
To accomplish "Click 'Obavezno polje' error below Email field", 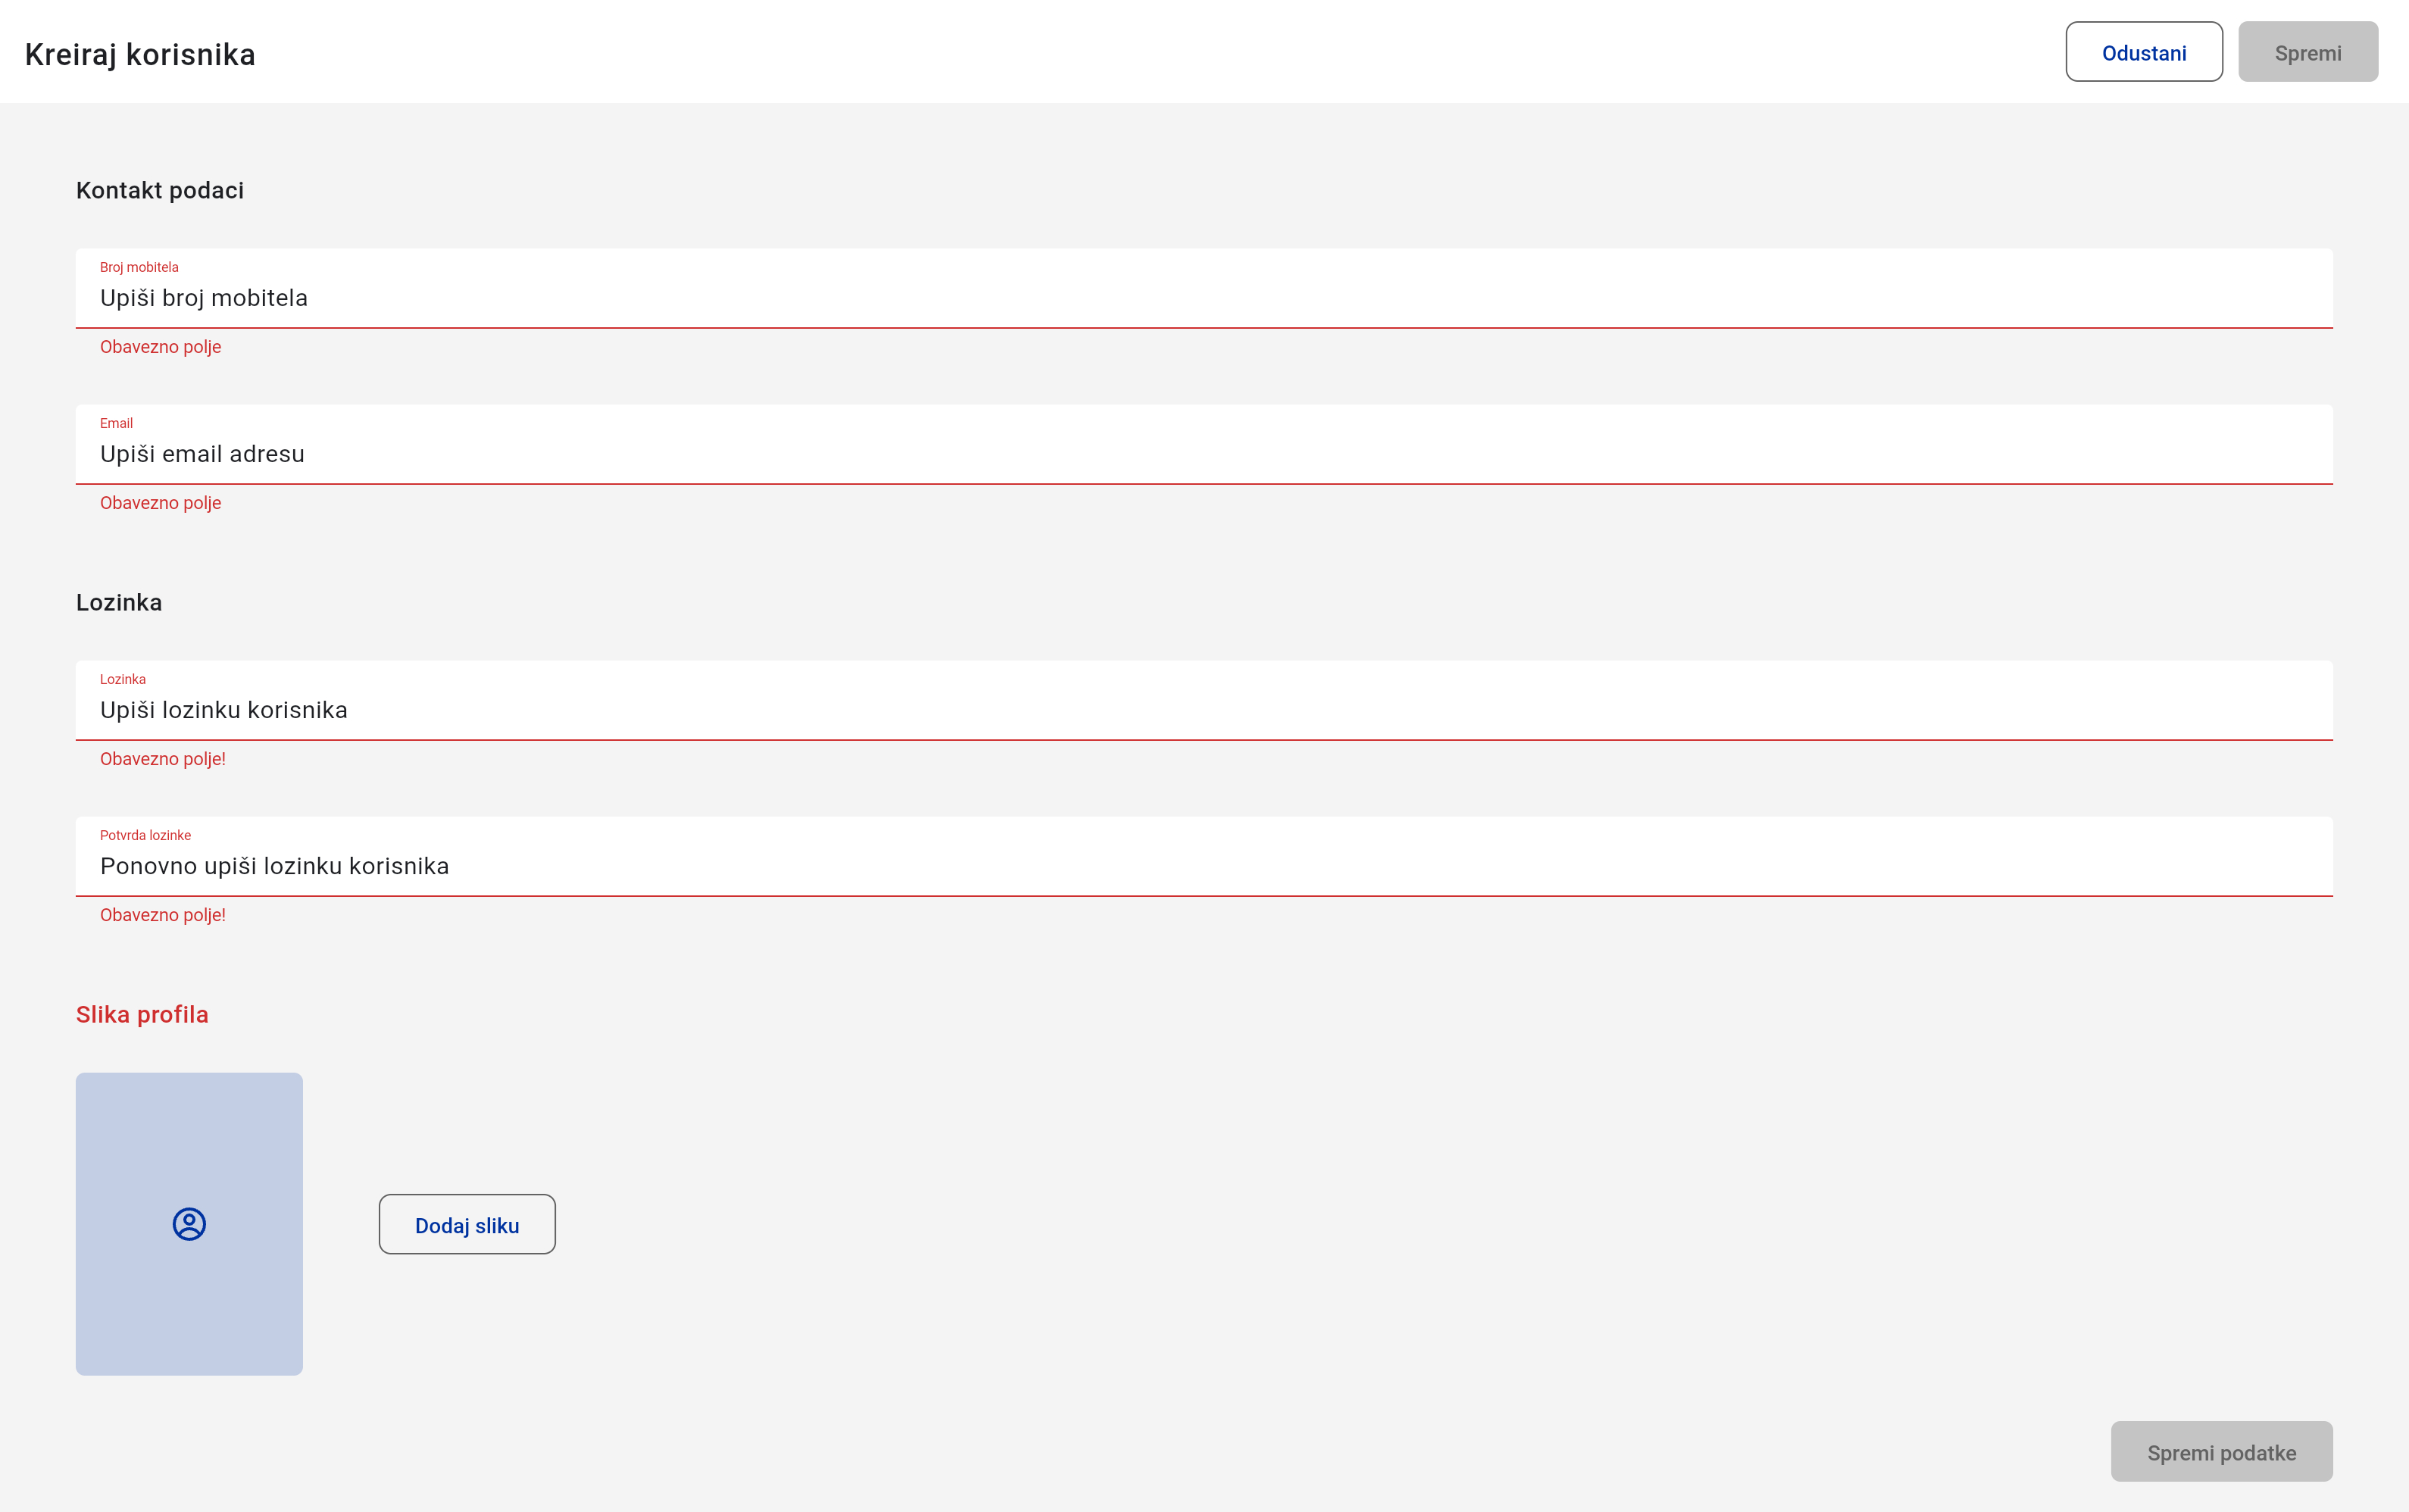I will coord(161,503).
